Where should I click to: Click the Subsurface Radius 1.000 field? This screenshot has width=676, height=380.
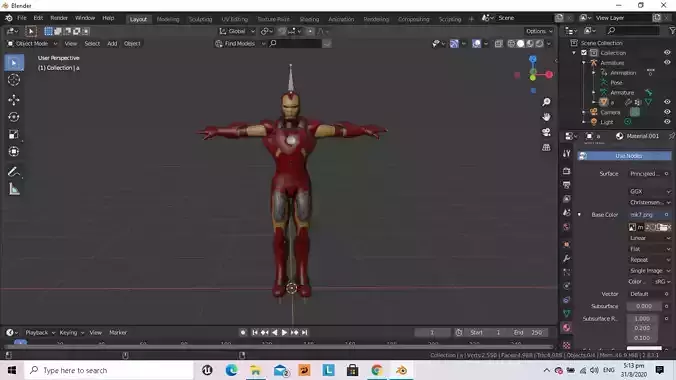point(642,319)
